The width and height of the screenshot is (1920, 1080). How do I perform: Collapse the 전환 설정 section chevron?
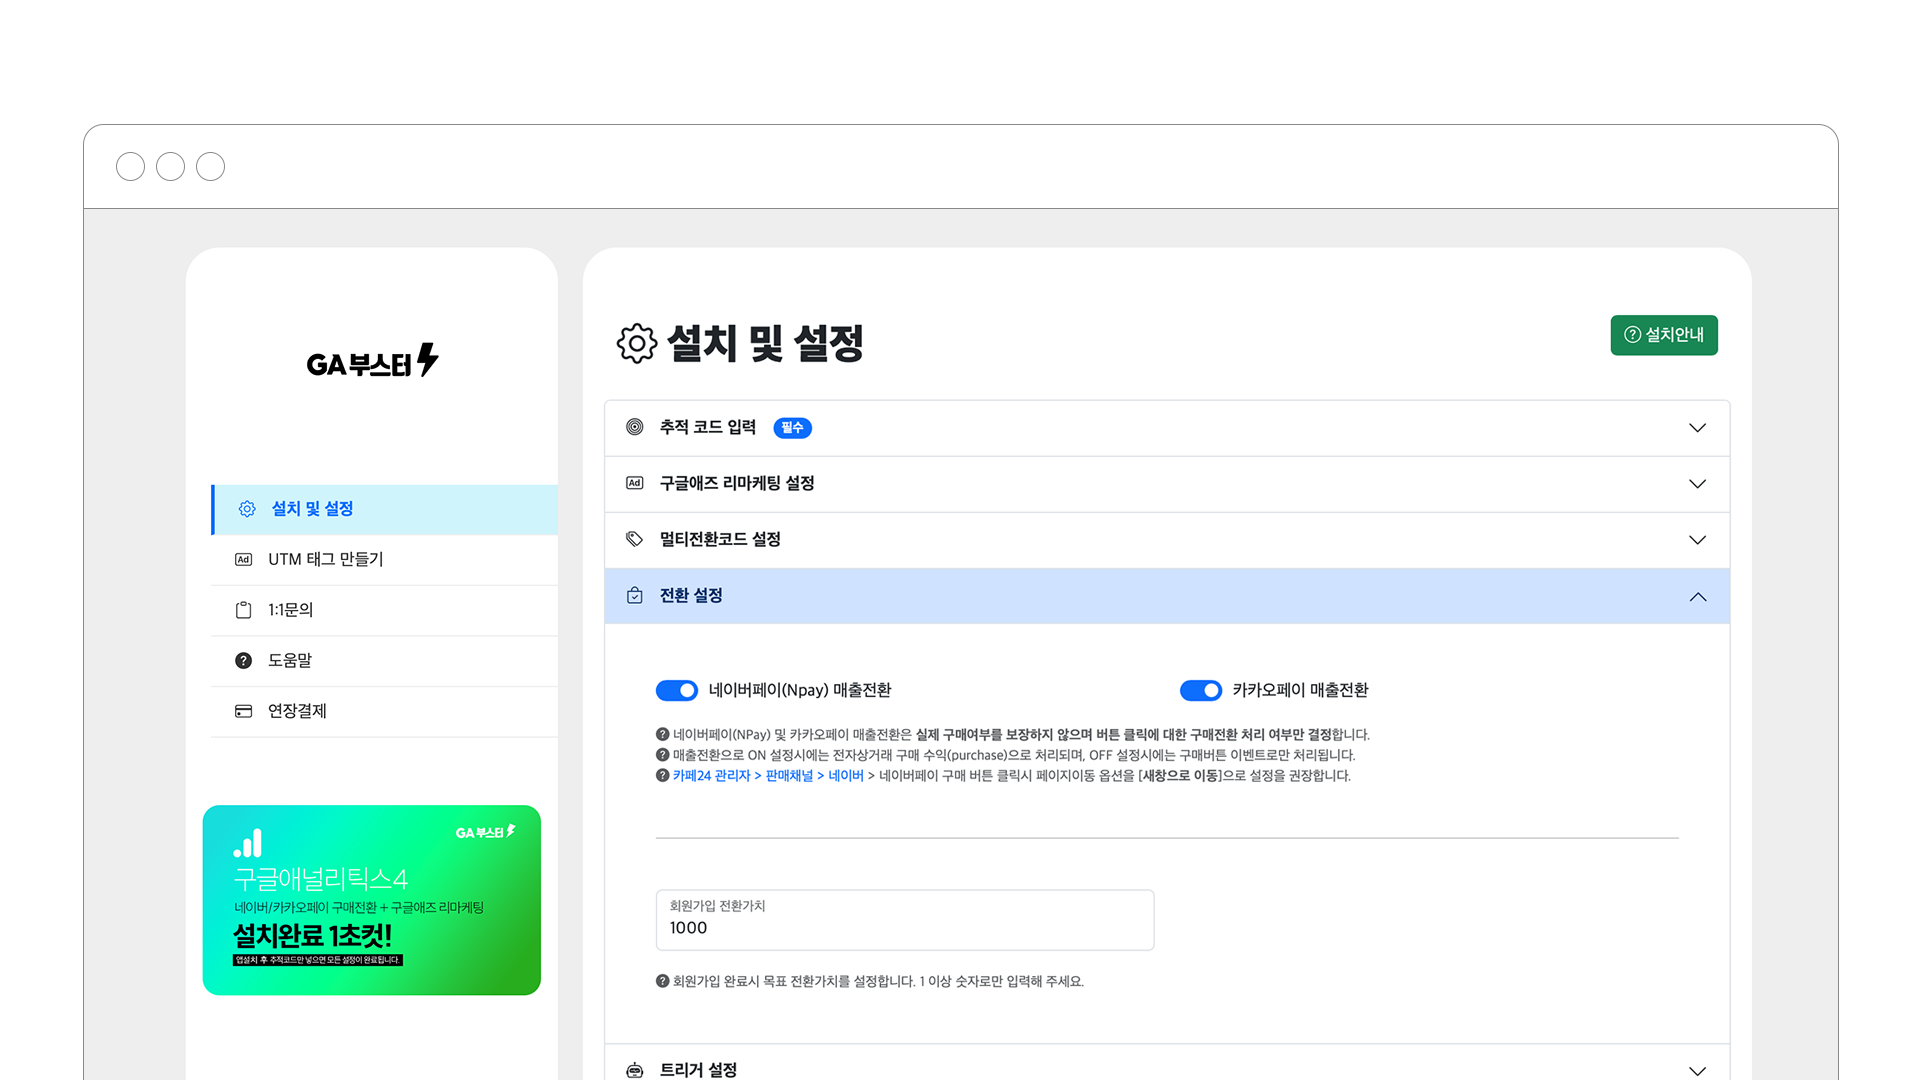[1697, 597]
